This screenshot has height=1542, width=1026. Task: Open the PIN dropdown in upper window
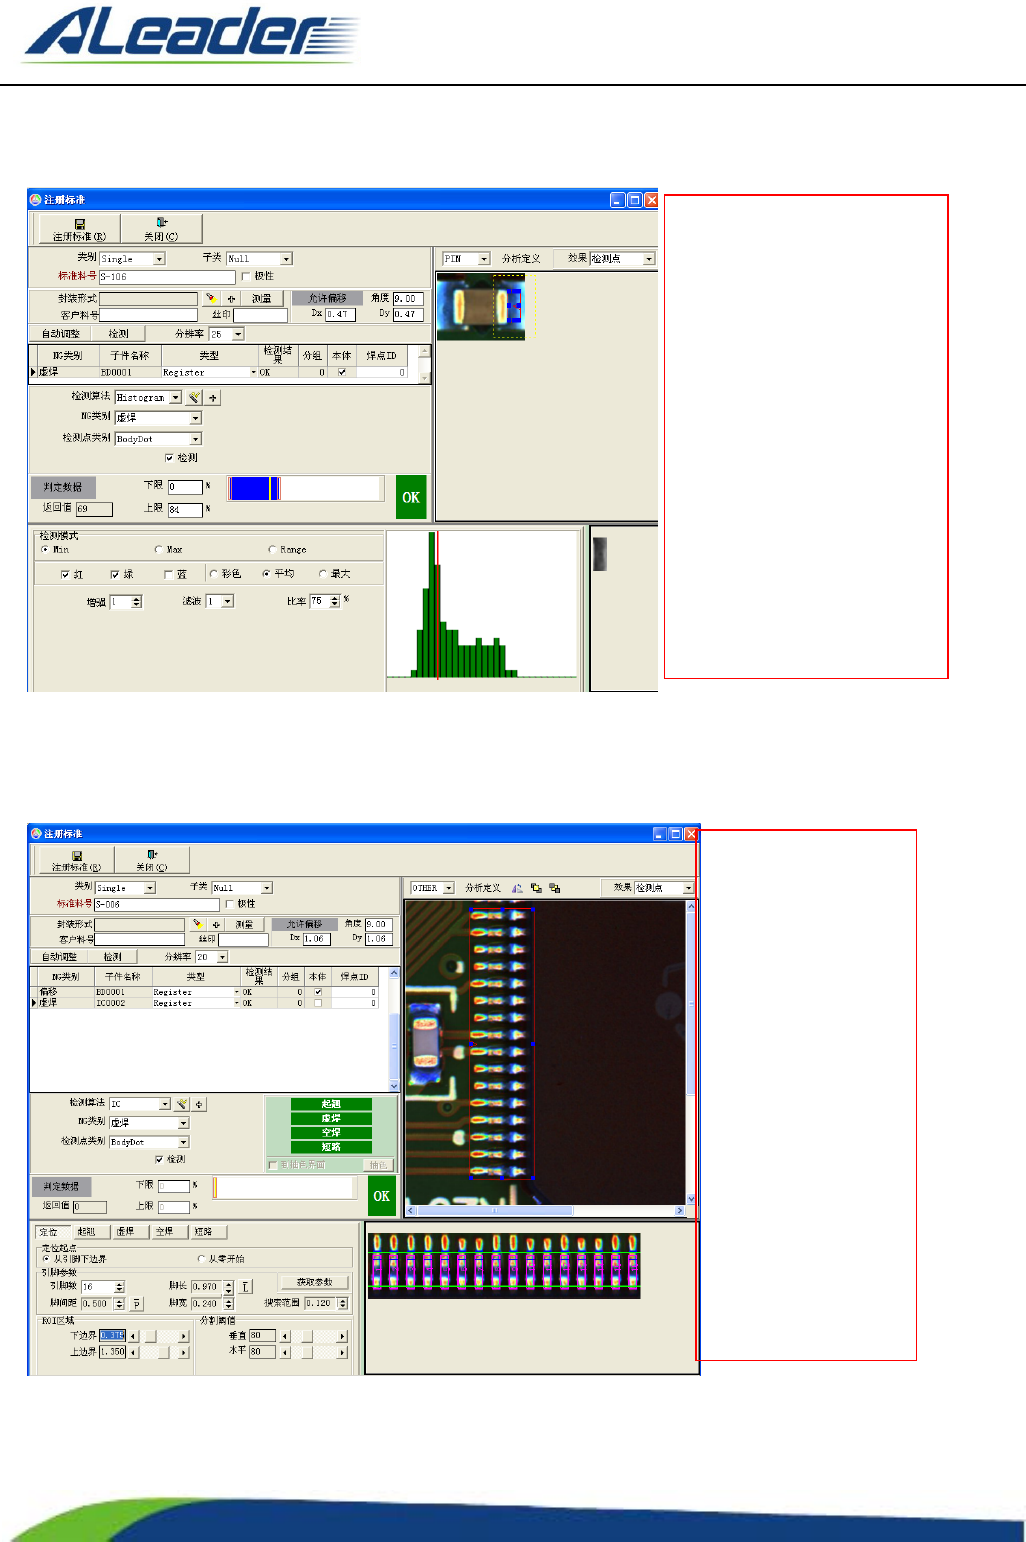pos(466,258)
